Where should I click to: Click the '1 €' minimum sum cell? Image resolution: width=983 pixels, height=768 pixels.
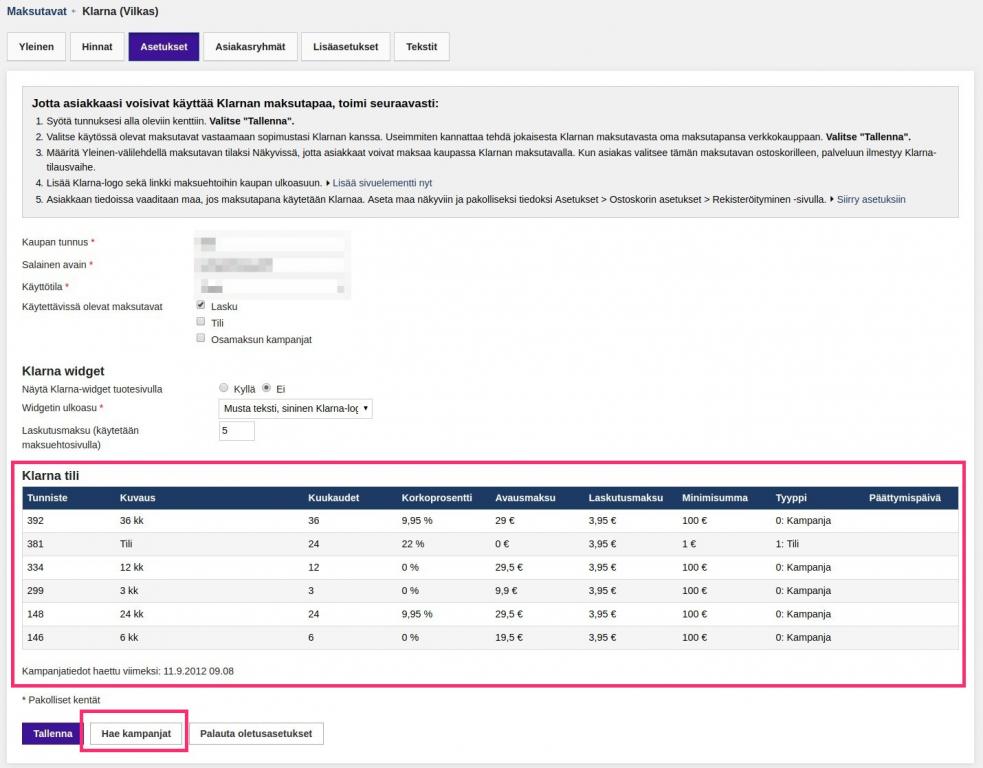pos(689,544)
